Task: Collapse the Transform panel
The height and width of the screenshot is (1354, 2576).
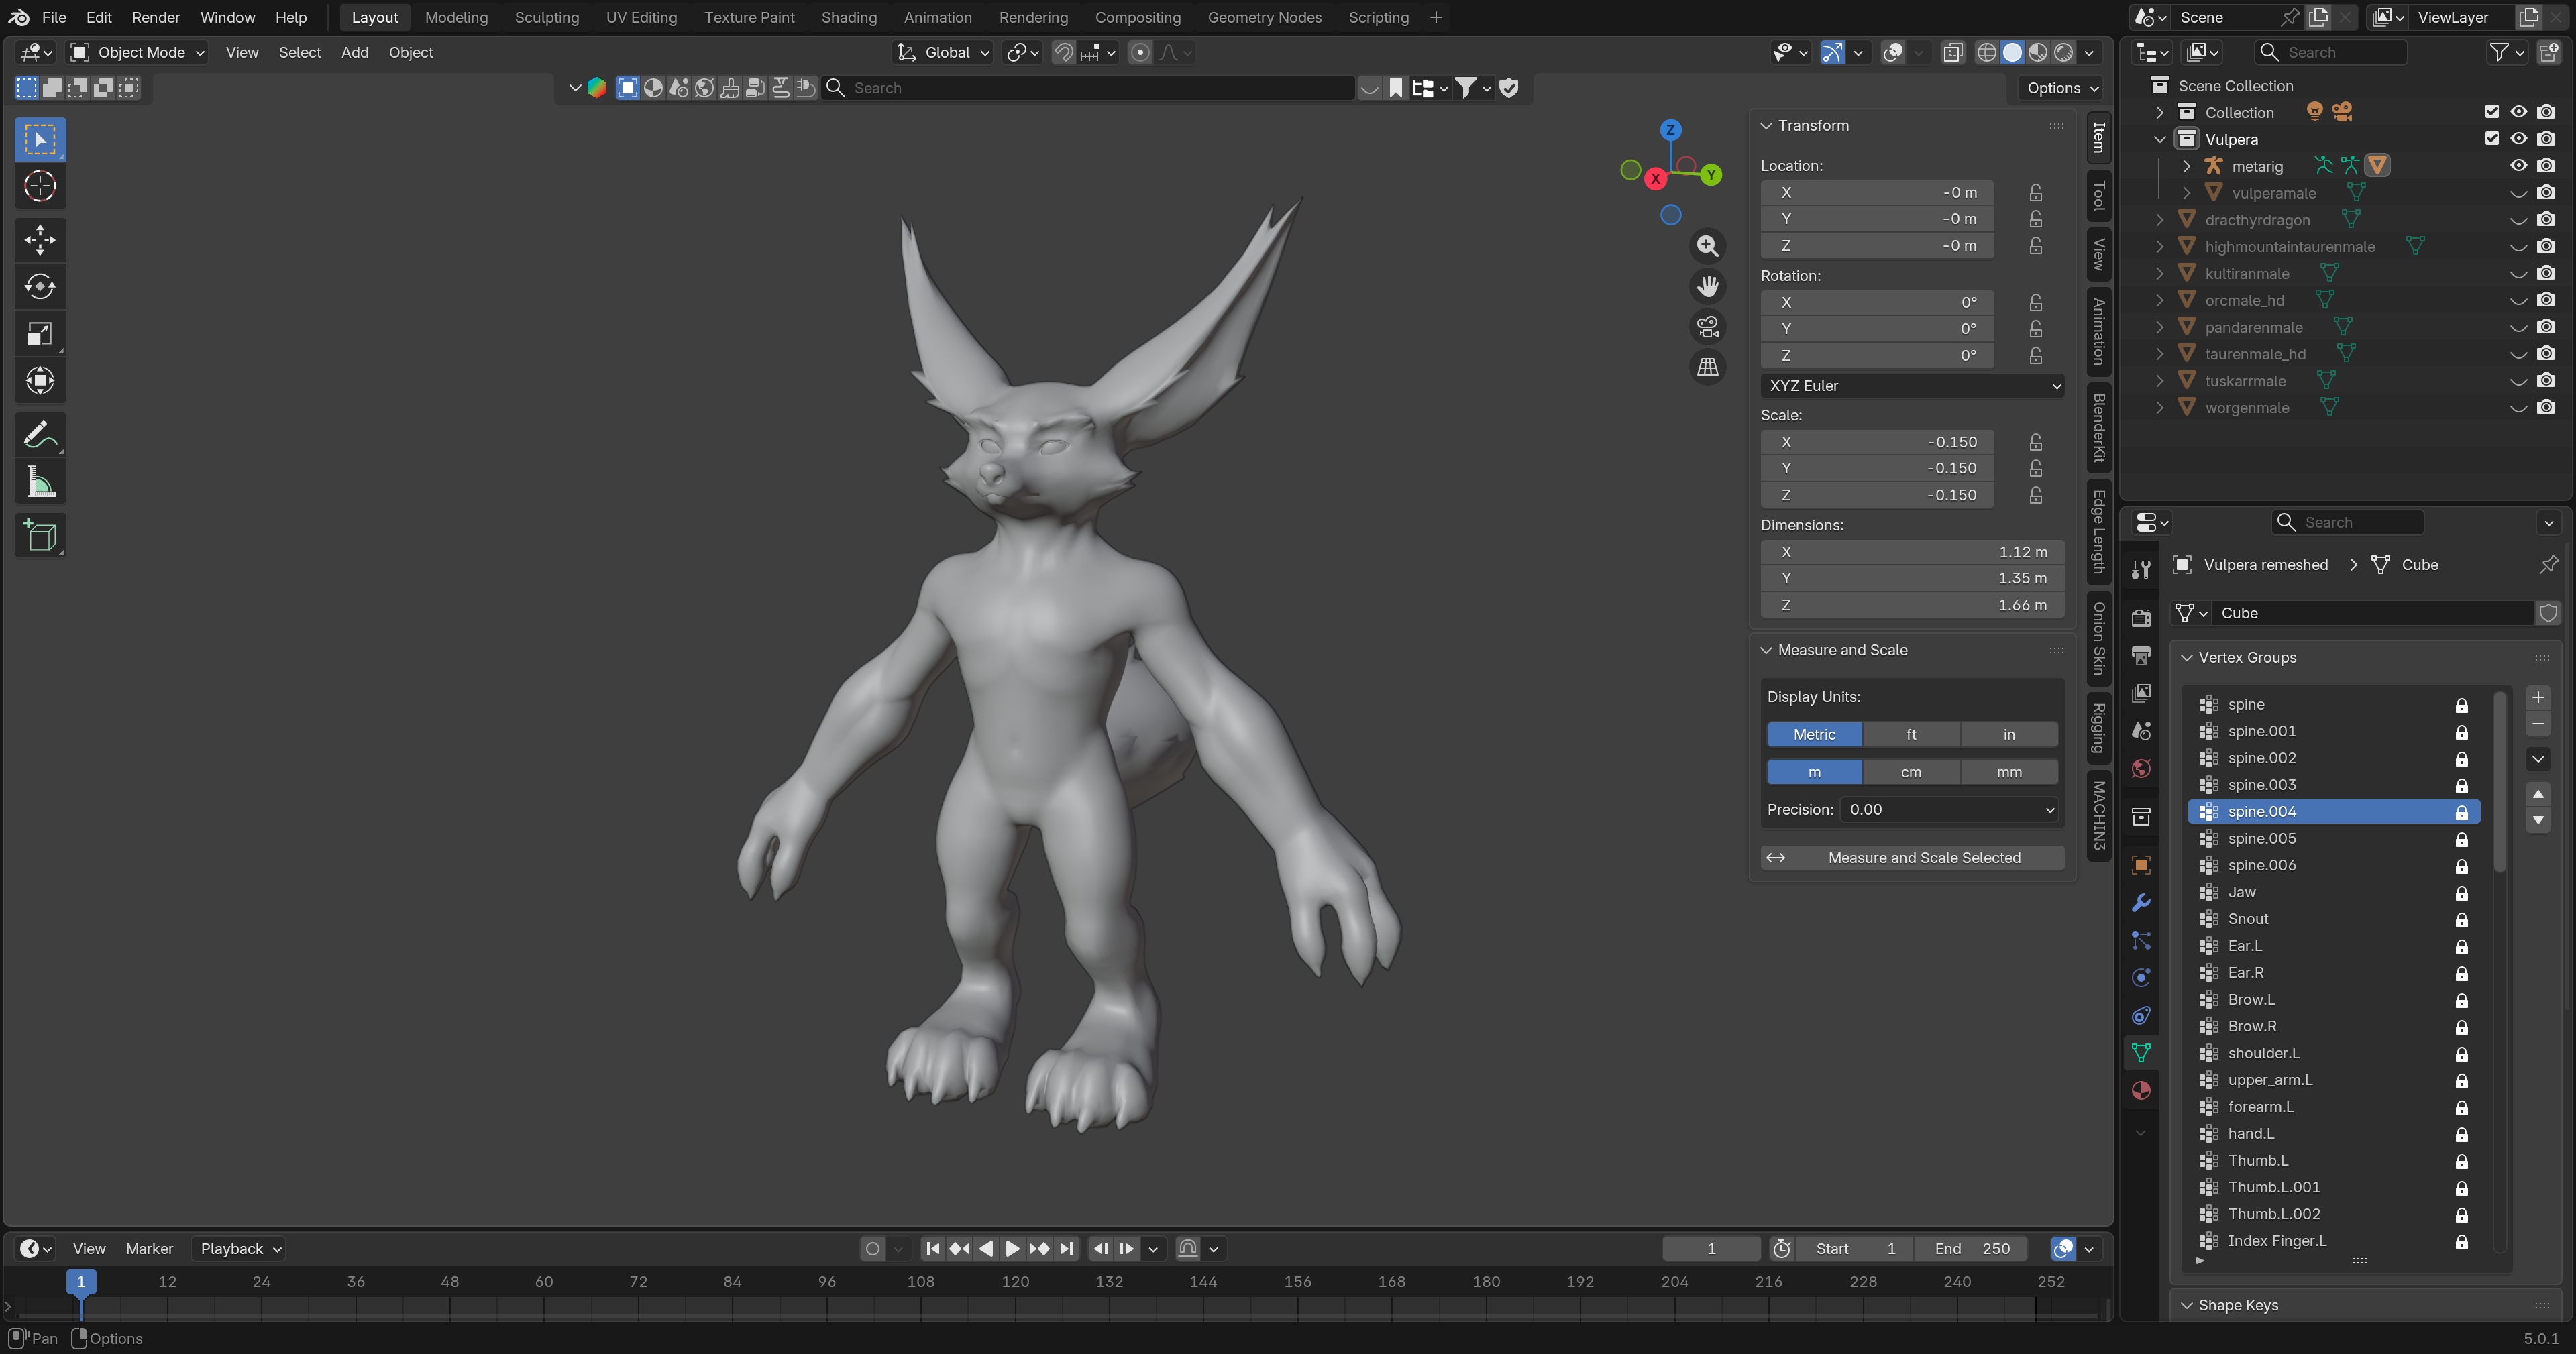Action: [x=1767, y=126]
